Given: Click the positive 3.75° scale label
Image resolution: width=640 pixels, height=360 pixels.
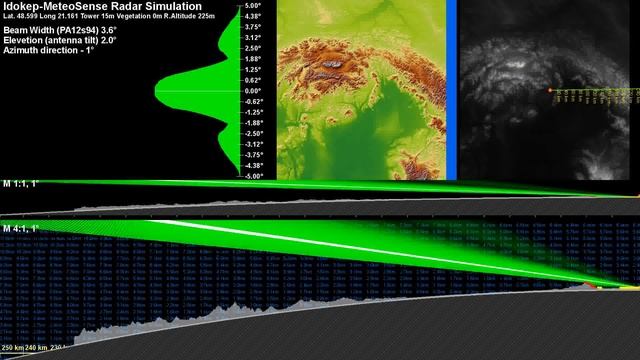Looking at the screenshot, I should point(253,27).
